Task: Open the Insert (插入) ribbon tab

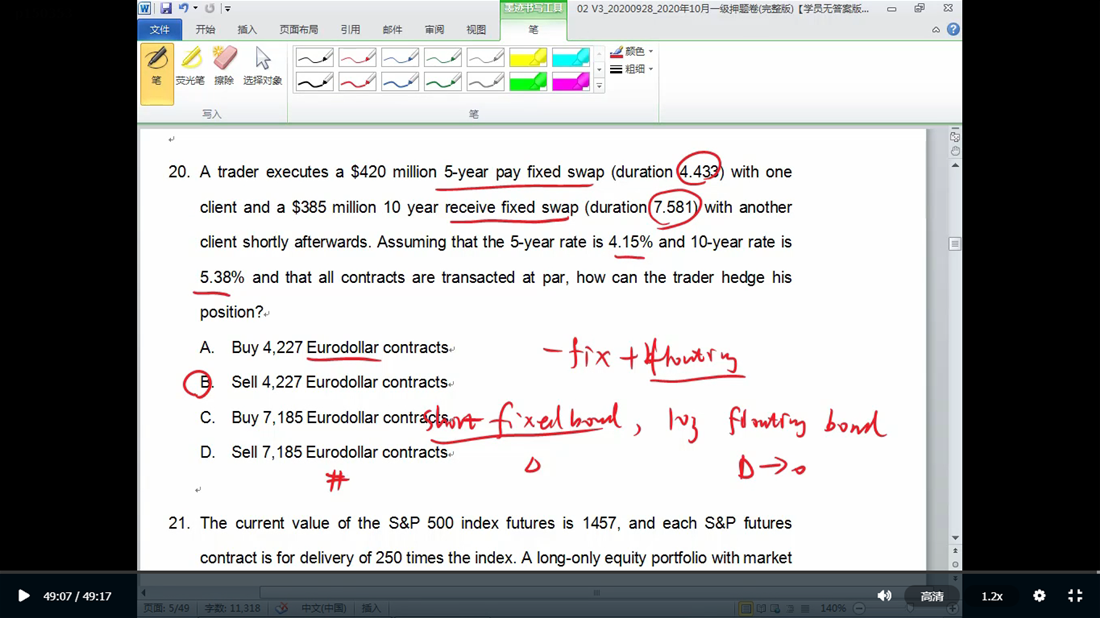Action: [x=247, y=29]
